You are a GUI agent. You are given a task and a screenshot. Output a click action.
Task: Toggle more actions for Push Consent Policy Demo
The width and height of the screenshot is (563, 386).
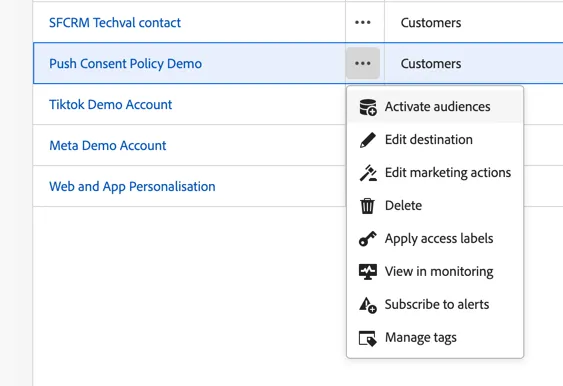[x=363, y=63]
